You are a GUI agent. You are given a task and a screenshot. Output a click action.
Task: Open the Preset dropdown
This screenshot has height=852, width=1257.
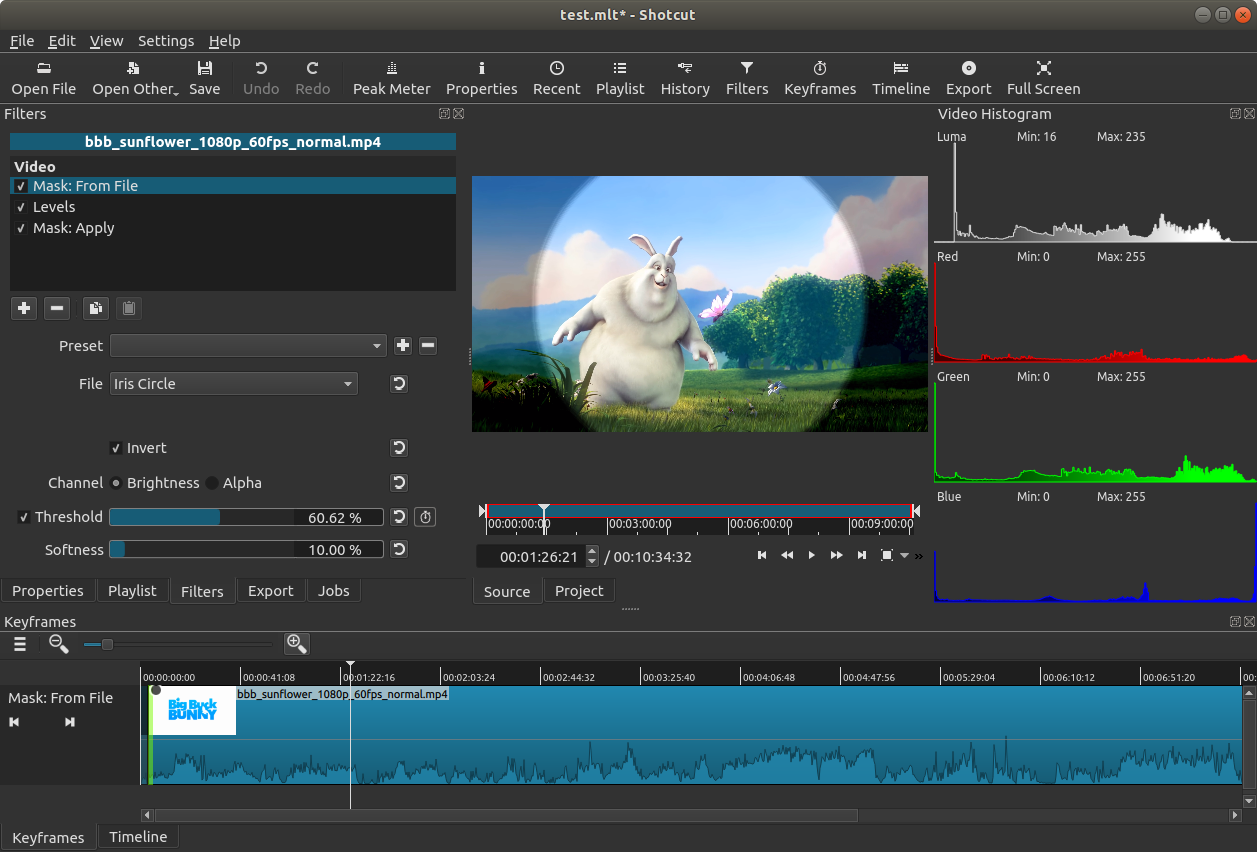coord(248,345)
